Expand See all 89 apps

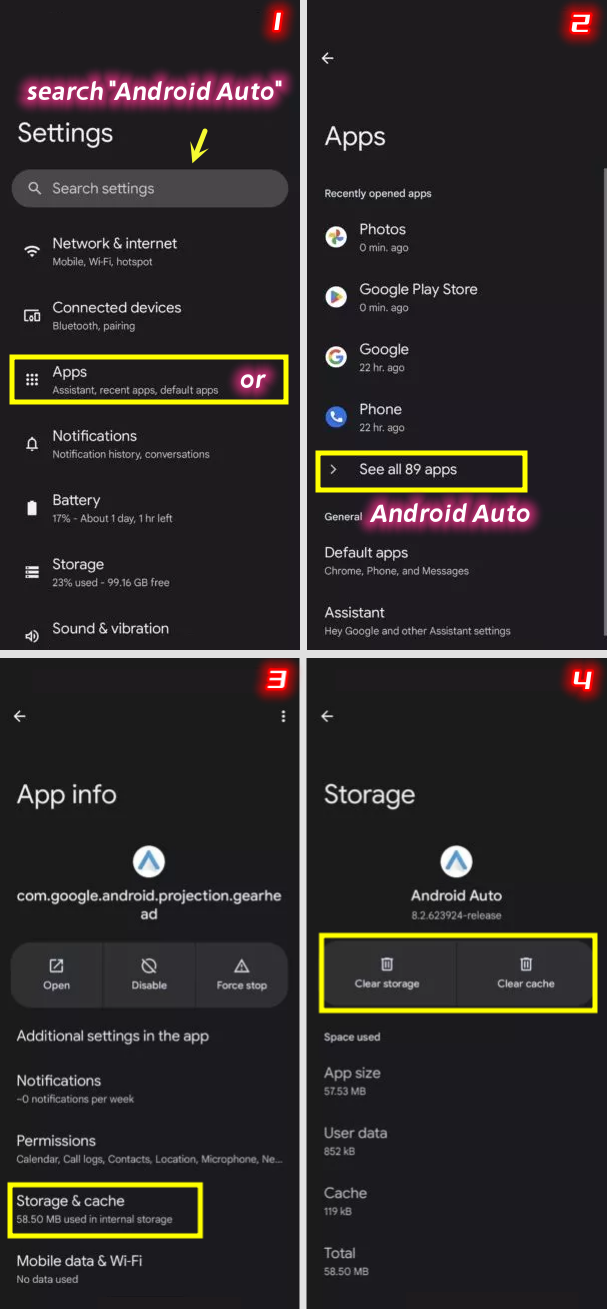pyautogui.click(x=421, y=470)
